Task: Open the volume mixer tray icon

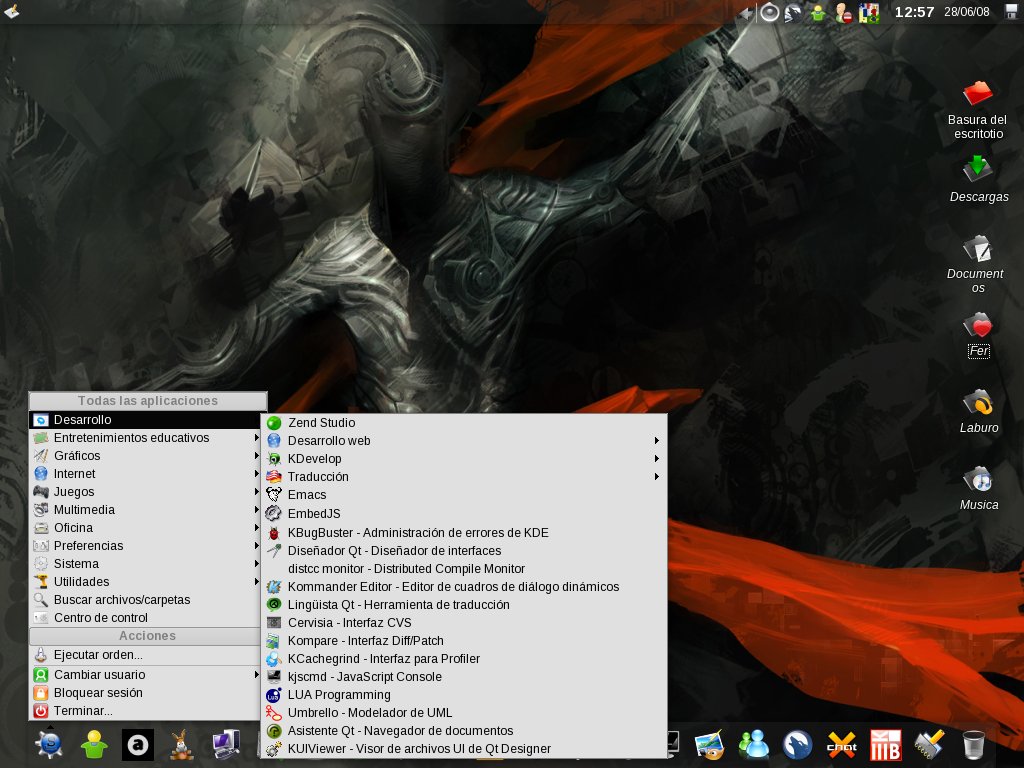Action: [x=769, y=12]
